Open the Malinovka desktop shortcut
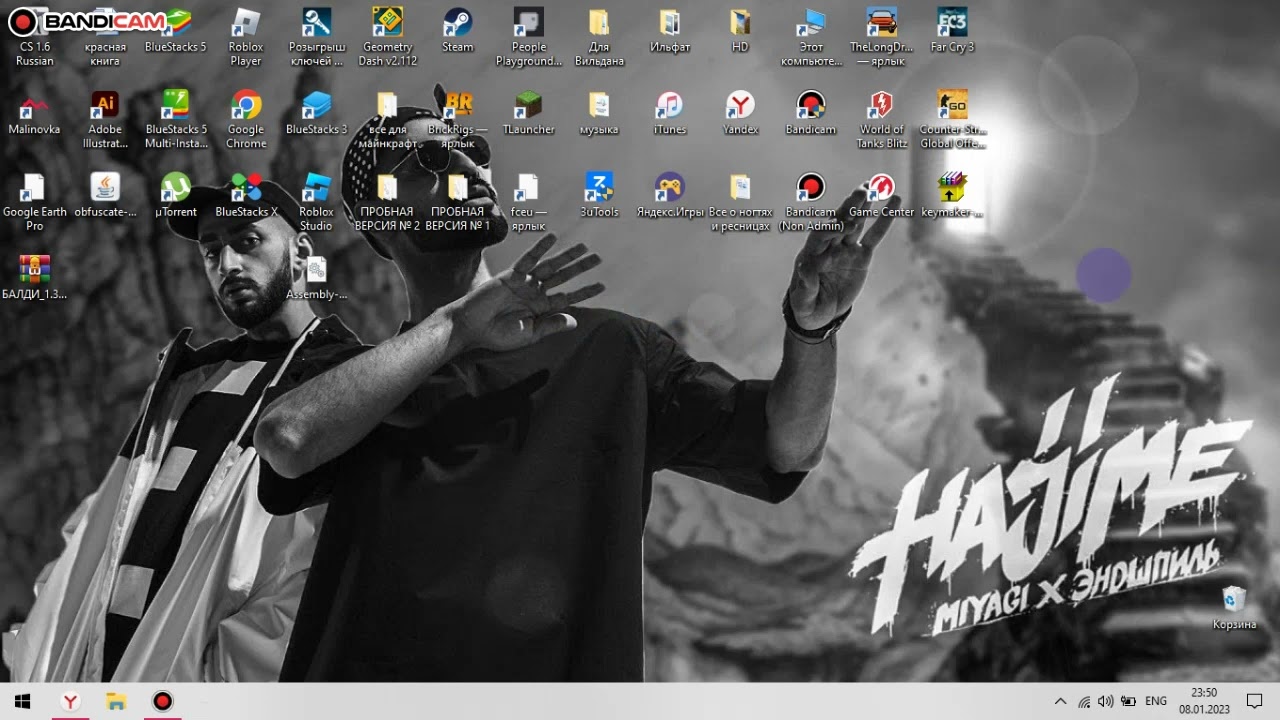1280x720 pixels. click(35, 113)
